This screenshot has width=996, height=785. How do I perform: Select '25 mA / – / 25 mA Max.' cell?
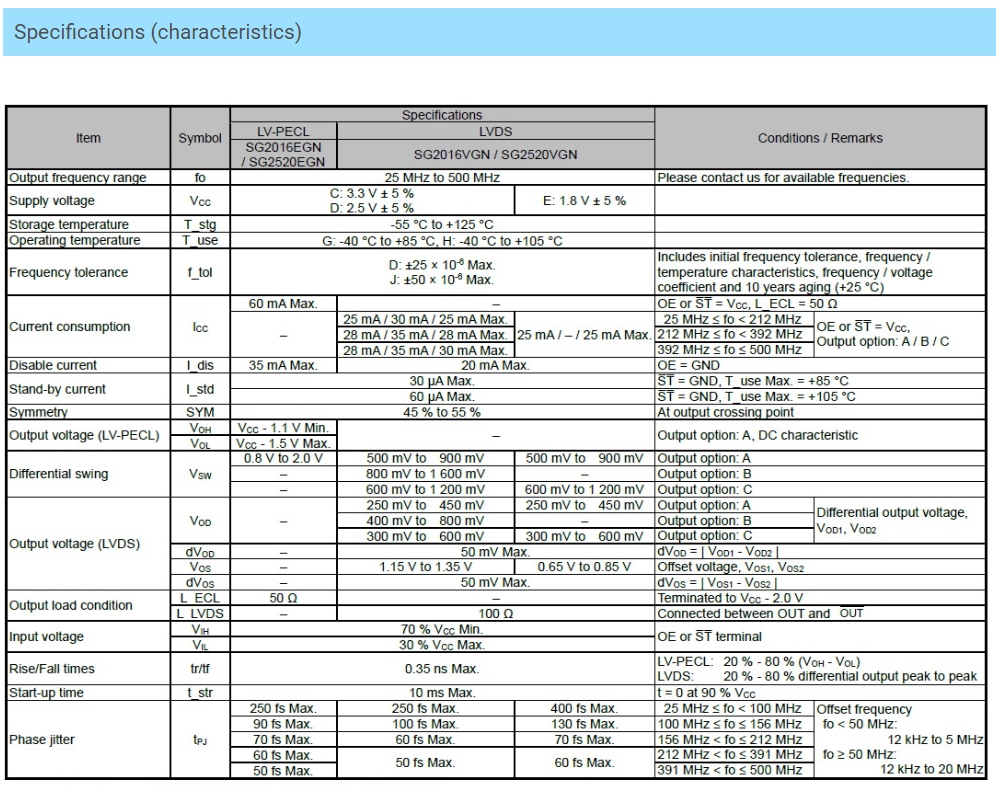[x=584, y=335]
